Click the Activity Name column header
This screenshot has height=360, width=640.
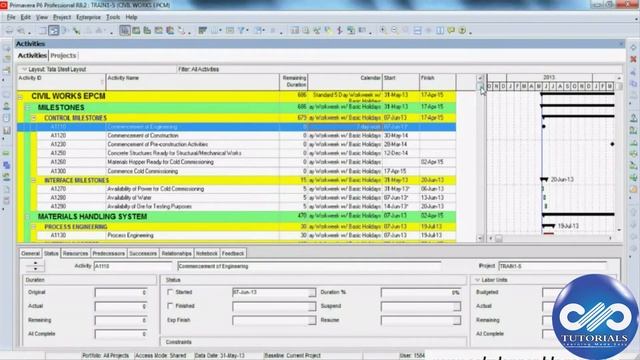(x=193, y=82)
